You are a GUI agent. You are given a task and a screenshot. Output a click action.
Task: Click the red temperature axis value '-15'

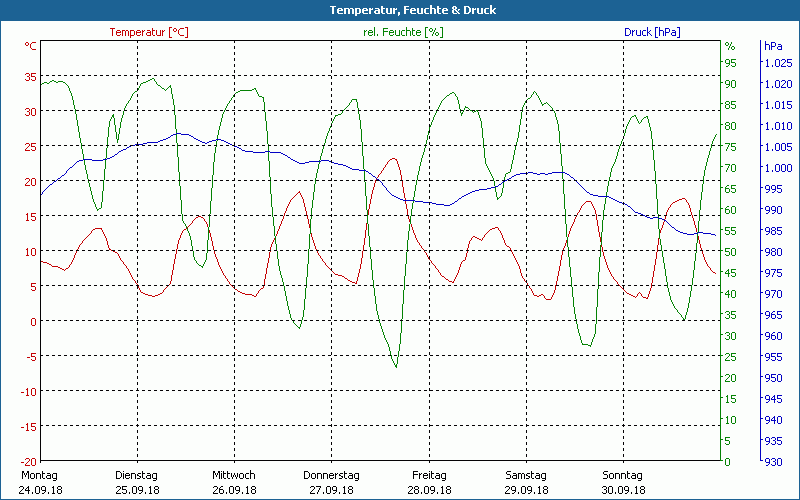29,427
